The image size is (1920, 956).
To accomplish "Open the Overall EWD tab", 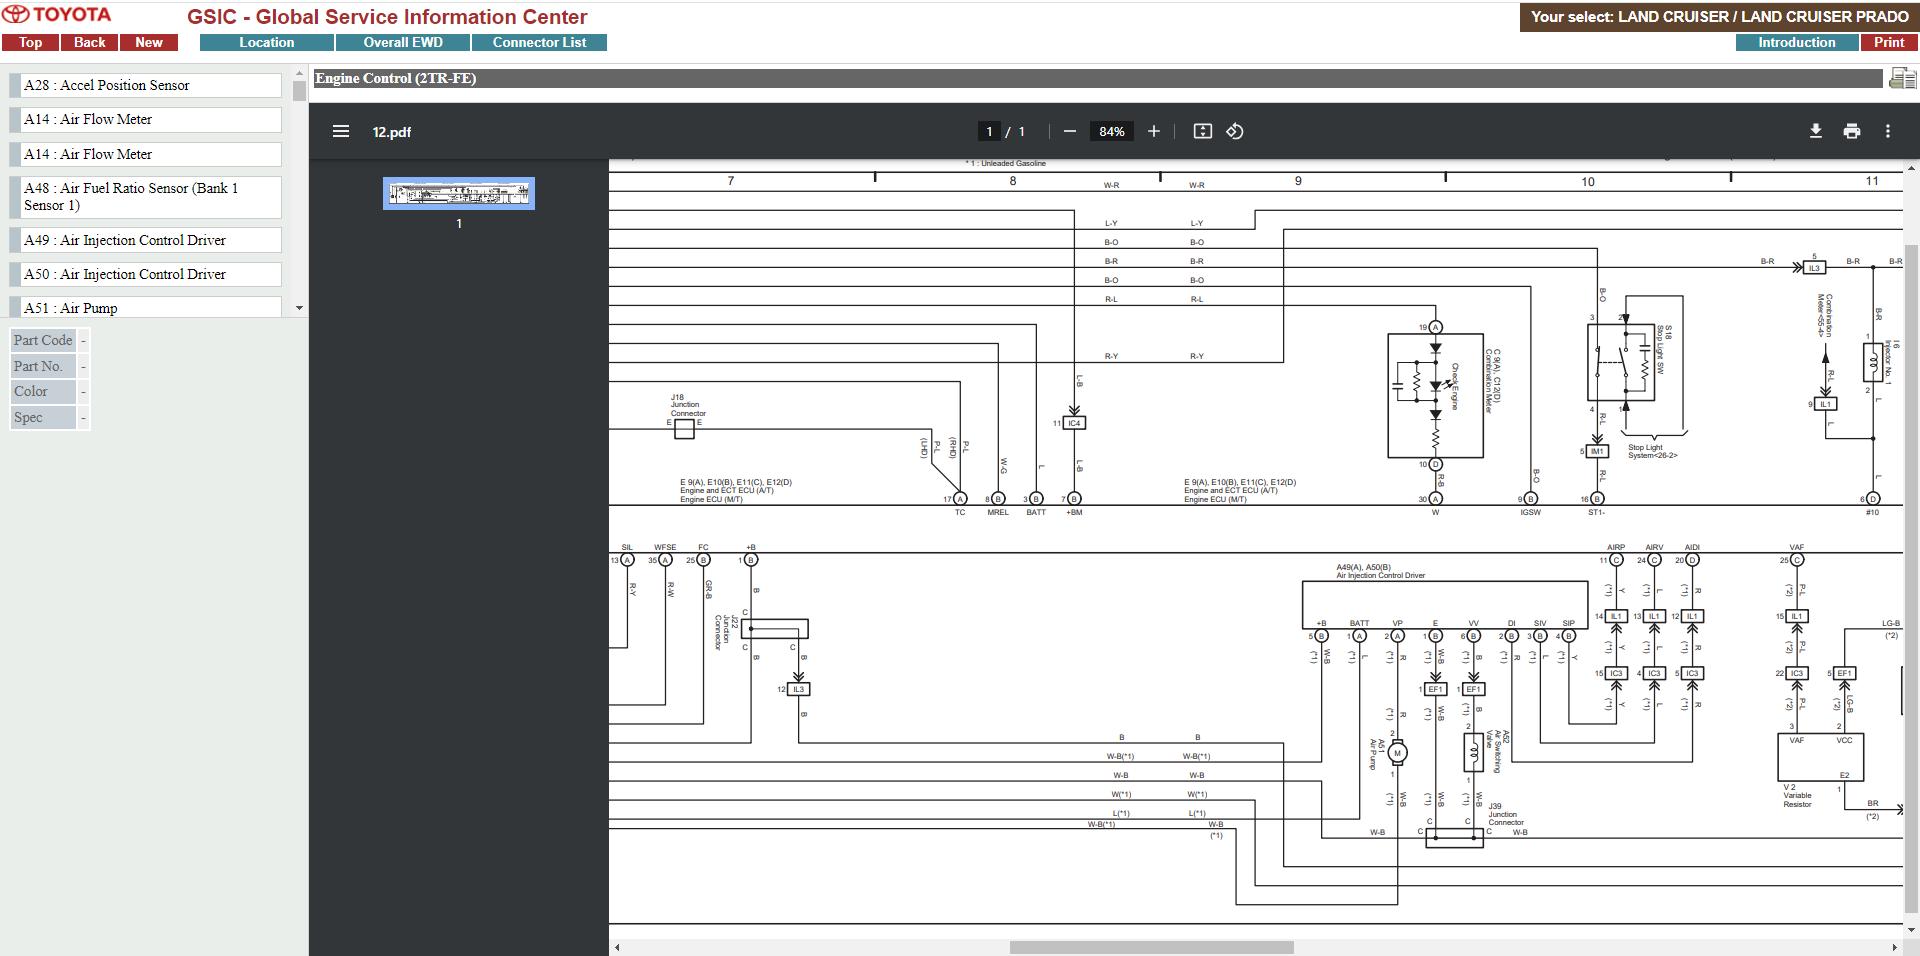I will coord(403,42).
